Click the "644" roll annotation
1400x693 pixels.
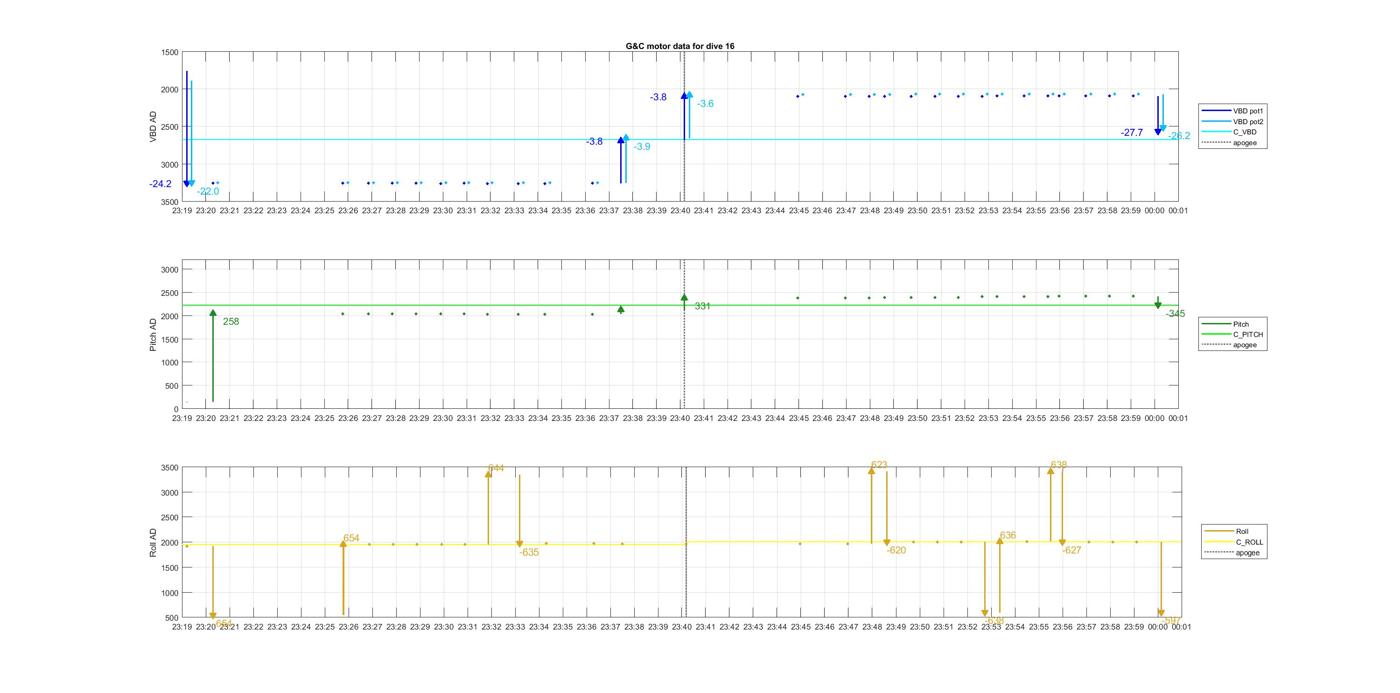pos(496,468)
